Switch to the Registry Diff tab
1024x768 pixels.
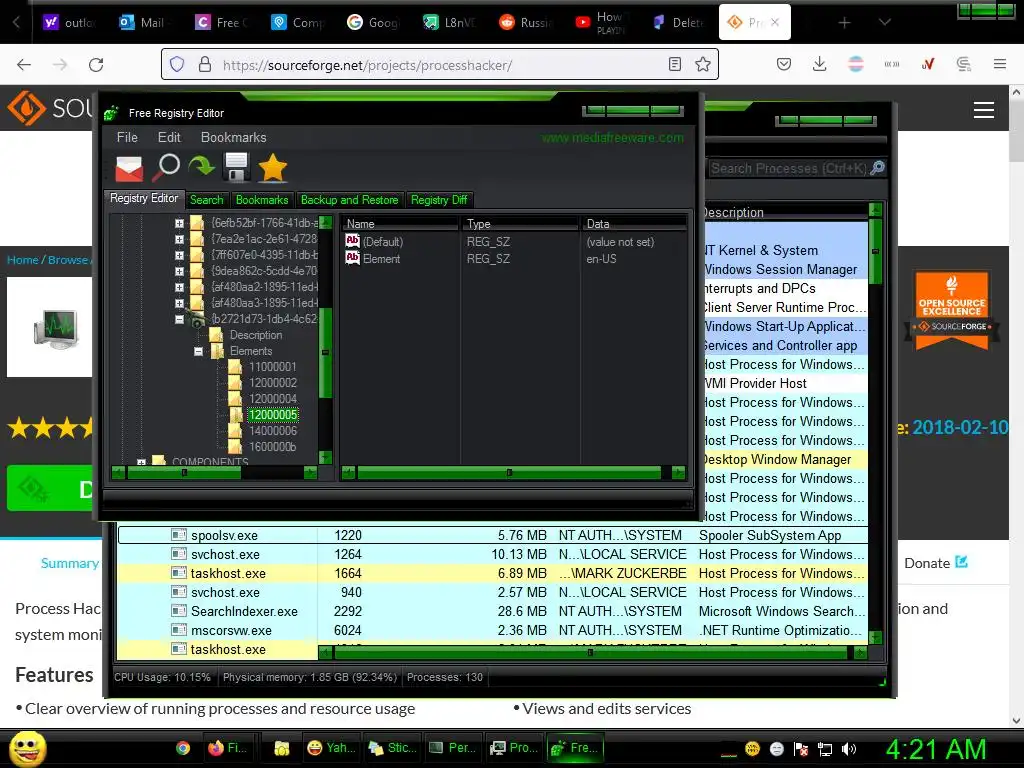[439, 200]
